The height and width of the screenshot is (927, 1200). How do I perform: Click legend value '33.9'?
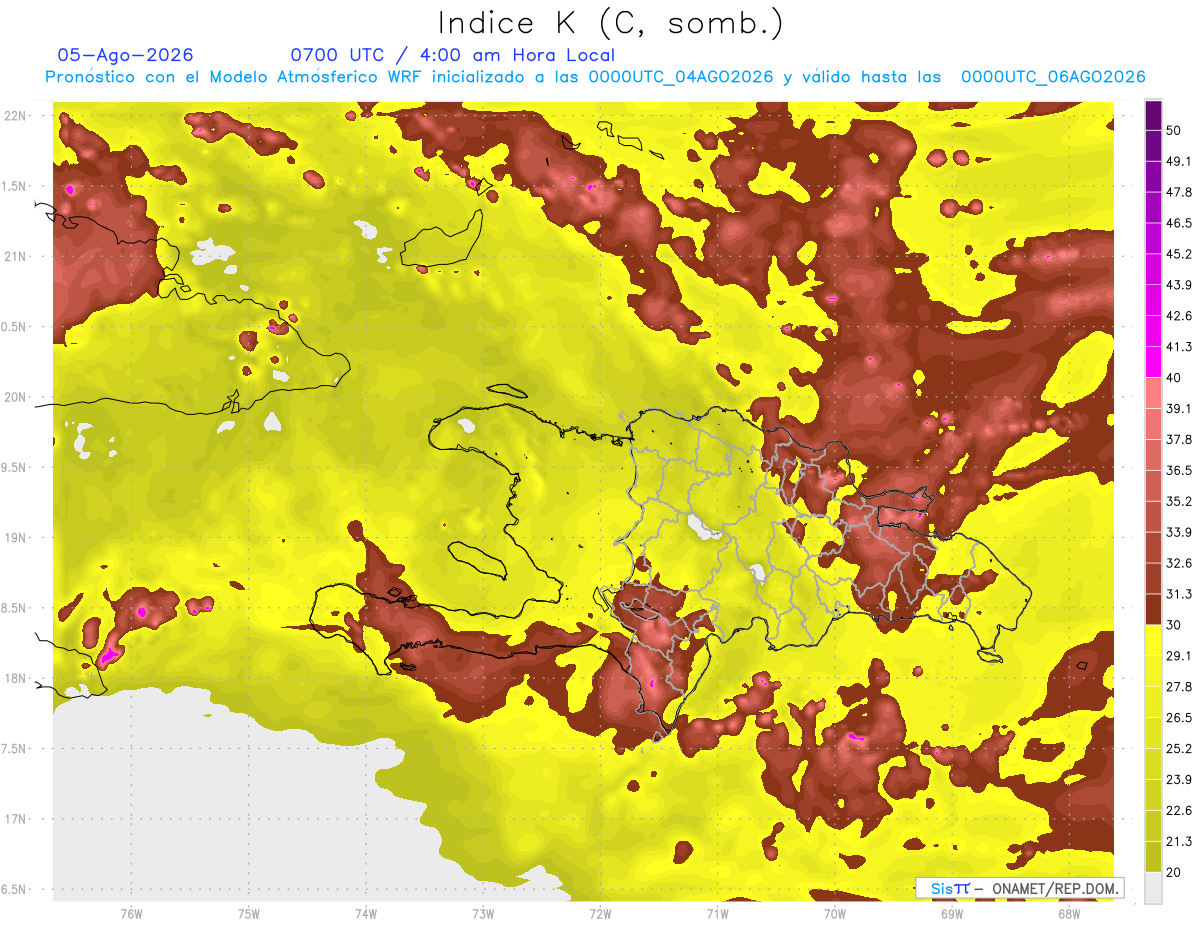(1178, 532)
